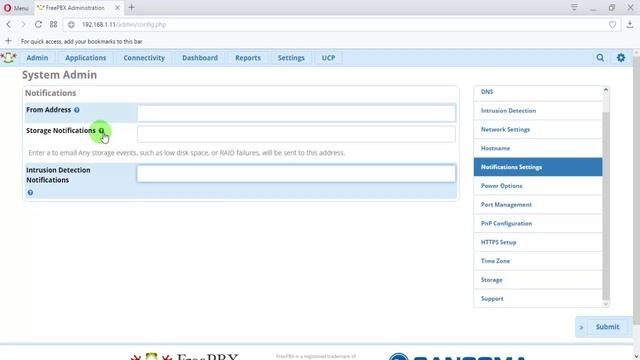Select HTTPS Setup in side list
This screenshot has width=640, height=360.
[538, 242]
